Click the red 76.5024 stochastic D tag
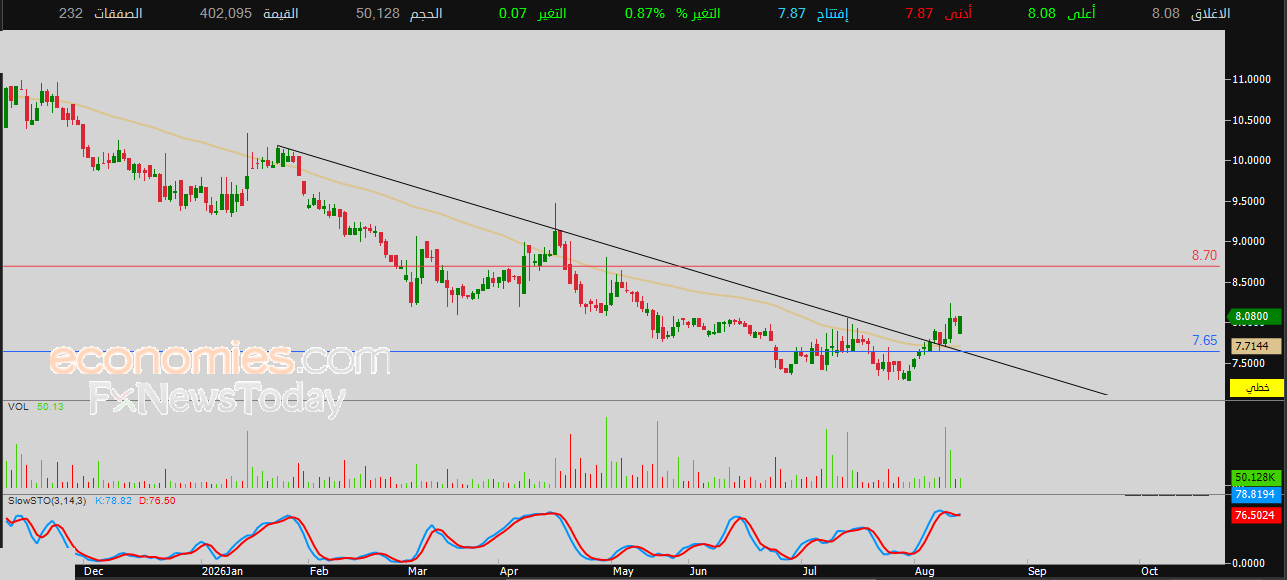 click(1257, 515)
